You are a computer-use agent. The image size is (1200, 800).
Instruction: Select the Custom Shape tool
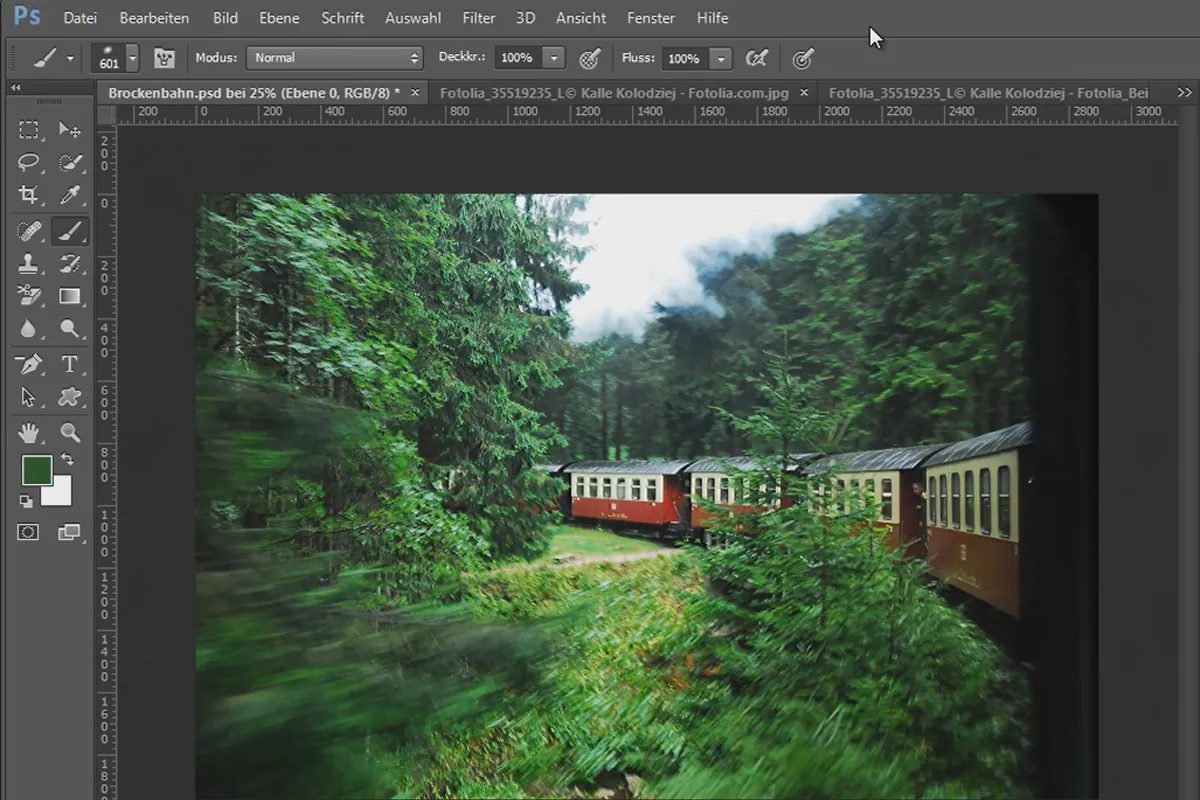(69, 397)
